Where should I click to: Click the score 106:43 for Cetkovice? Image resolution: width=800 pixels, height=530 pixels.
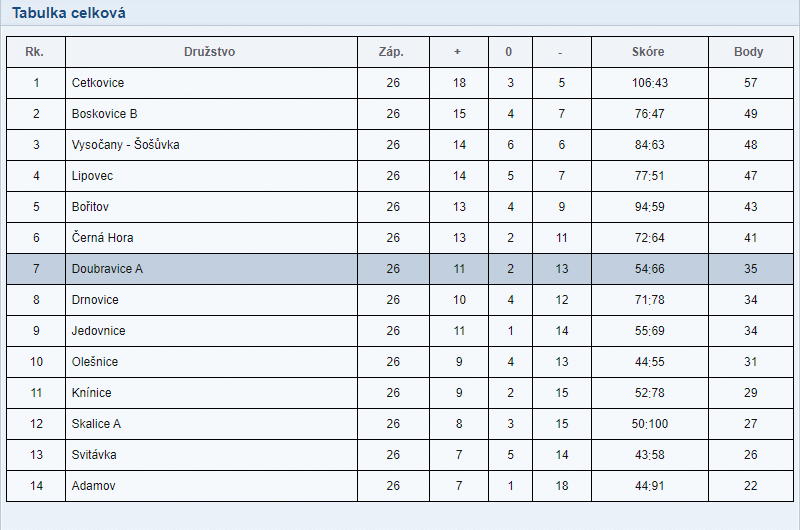649,83
